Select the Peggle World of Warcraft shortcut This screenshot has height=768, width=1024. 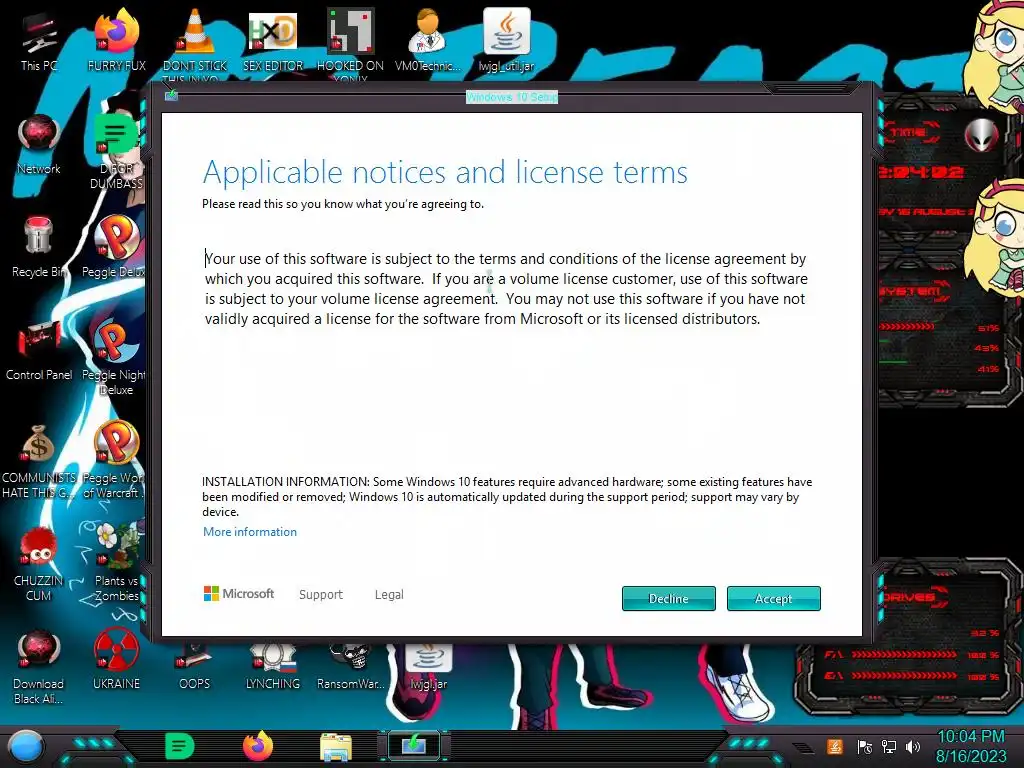[x=115, y=460]
